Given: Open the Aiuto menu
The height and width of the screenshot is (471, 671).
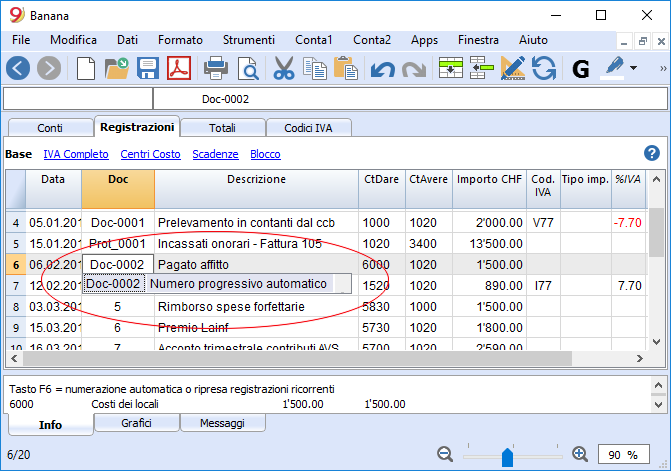Looking at the screenshot, I should (533, 40).
